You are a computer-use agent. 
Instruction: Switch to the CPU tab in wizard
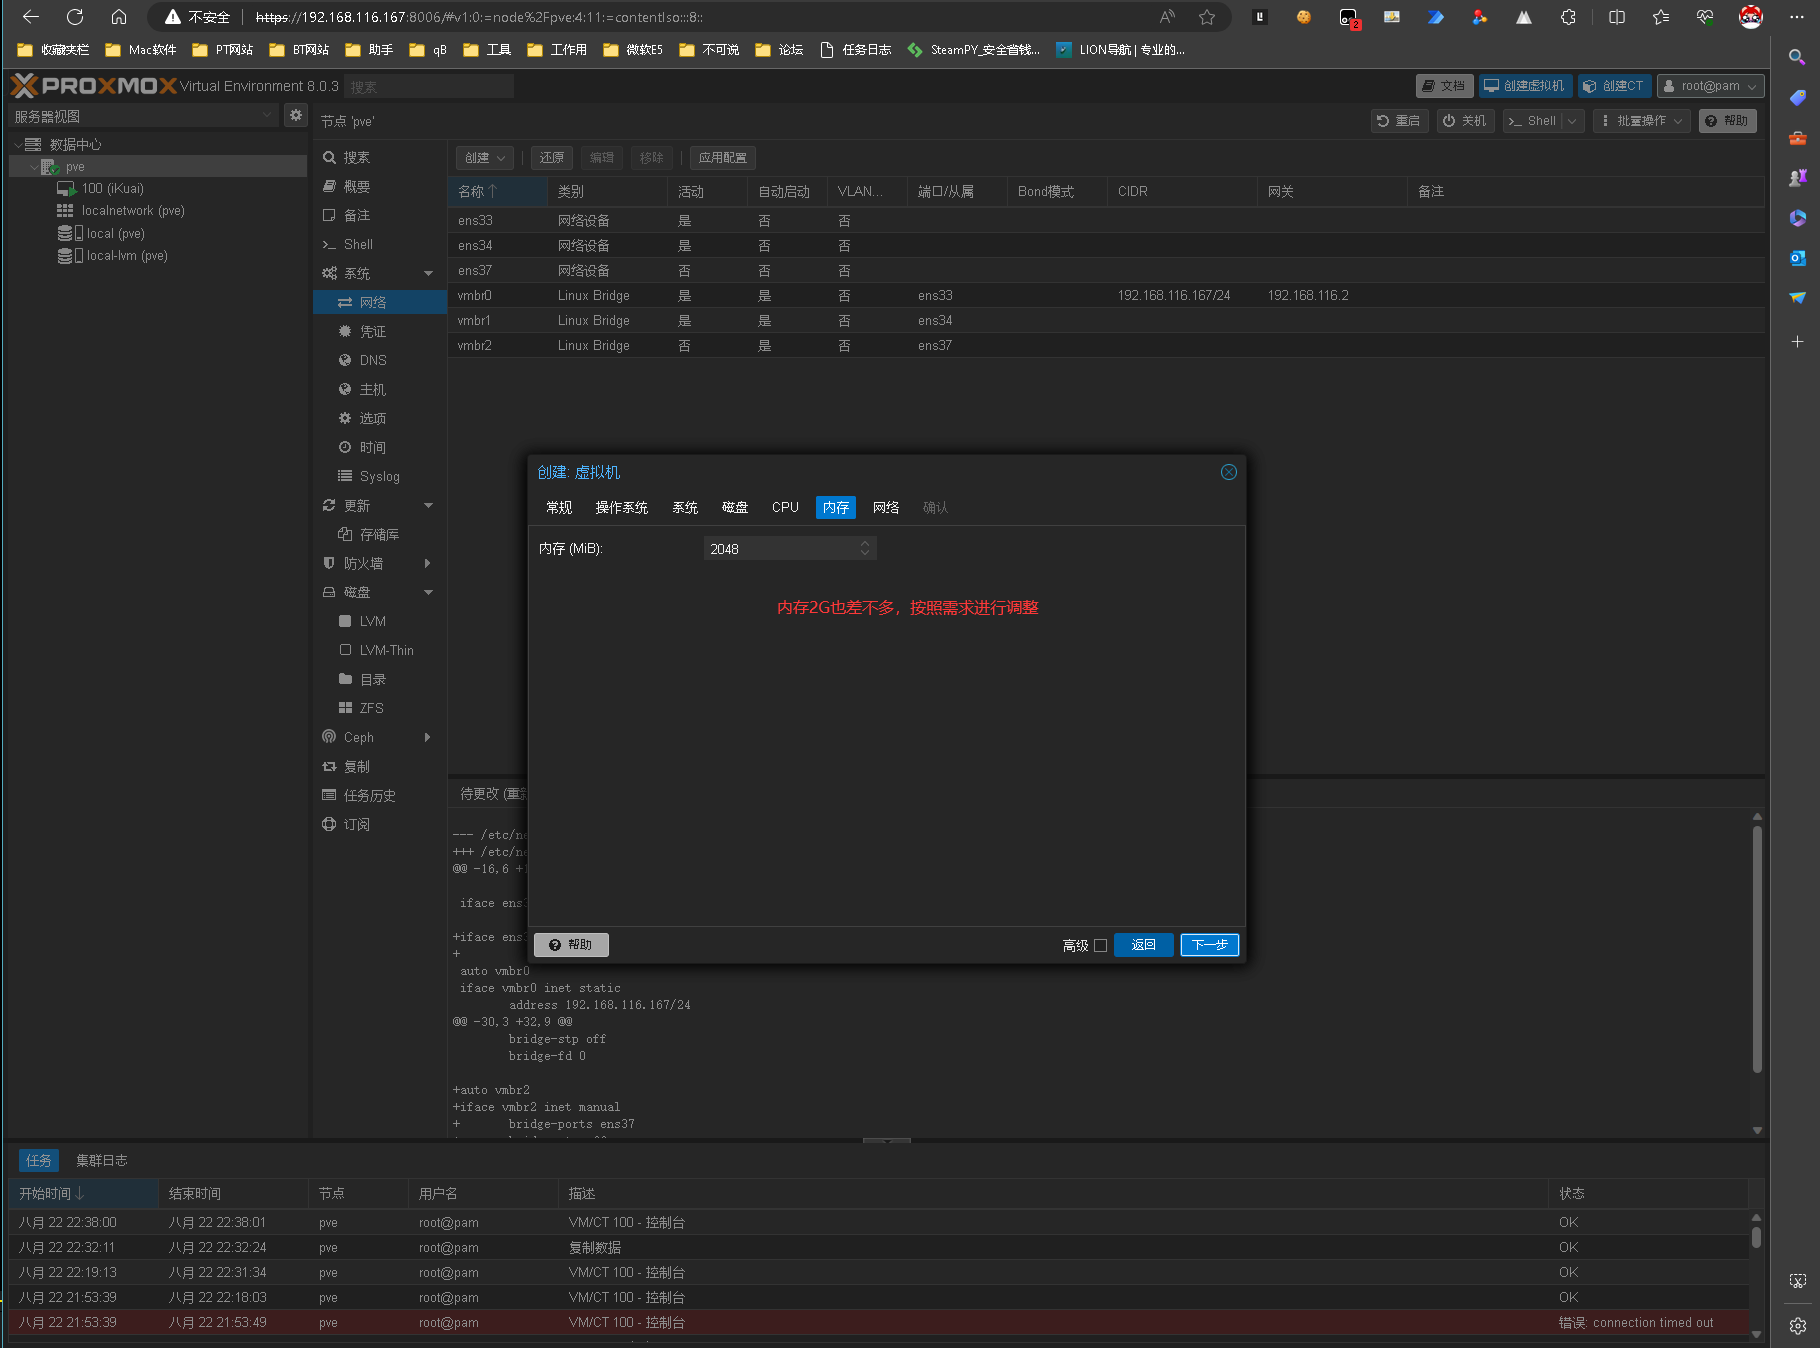(785, 508)
